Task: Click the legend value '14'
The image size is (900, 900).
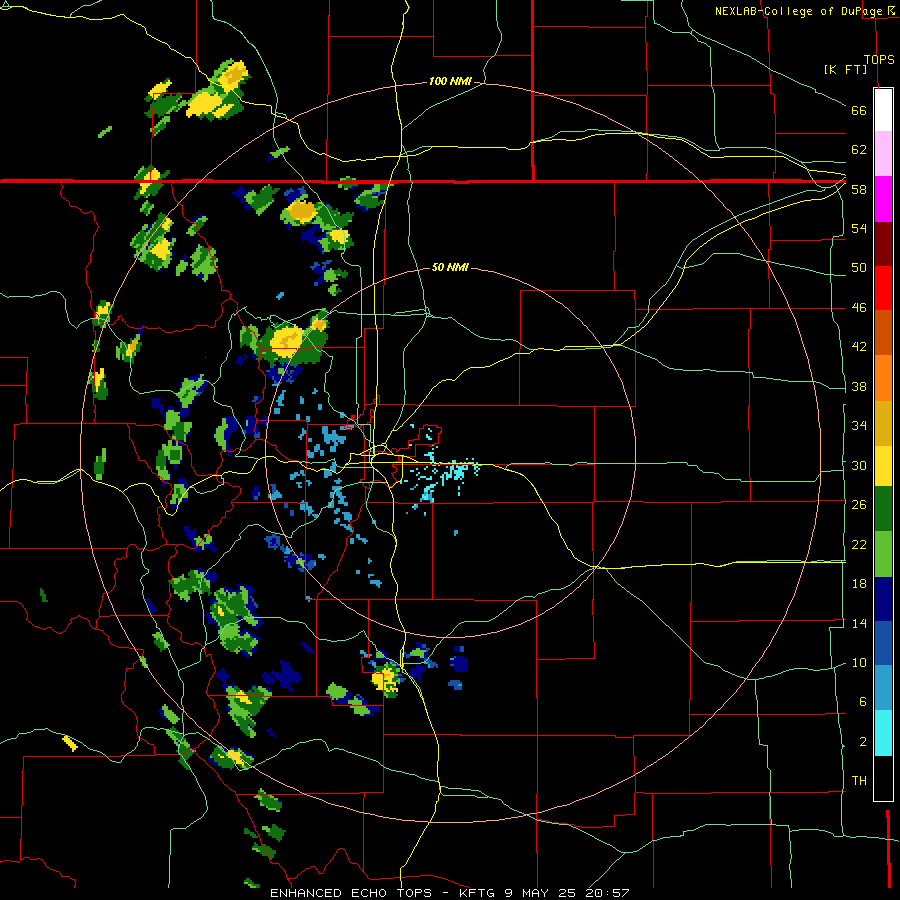Action: (859, 623)
